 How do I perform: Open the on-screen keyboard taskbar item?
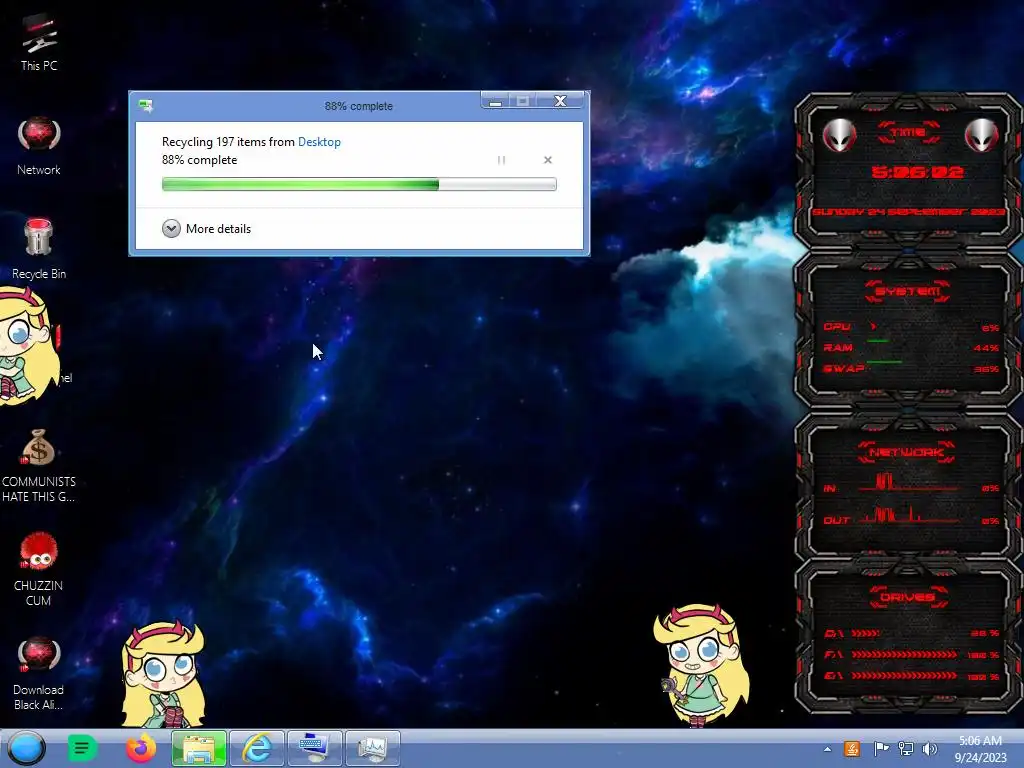tap(314, 748)
